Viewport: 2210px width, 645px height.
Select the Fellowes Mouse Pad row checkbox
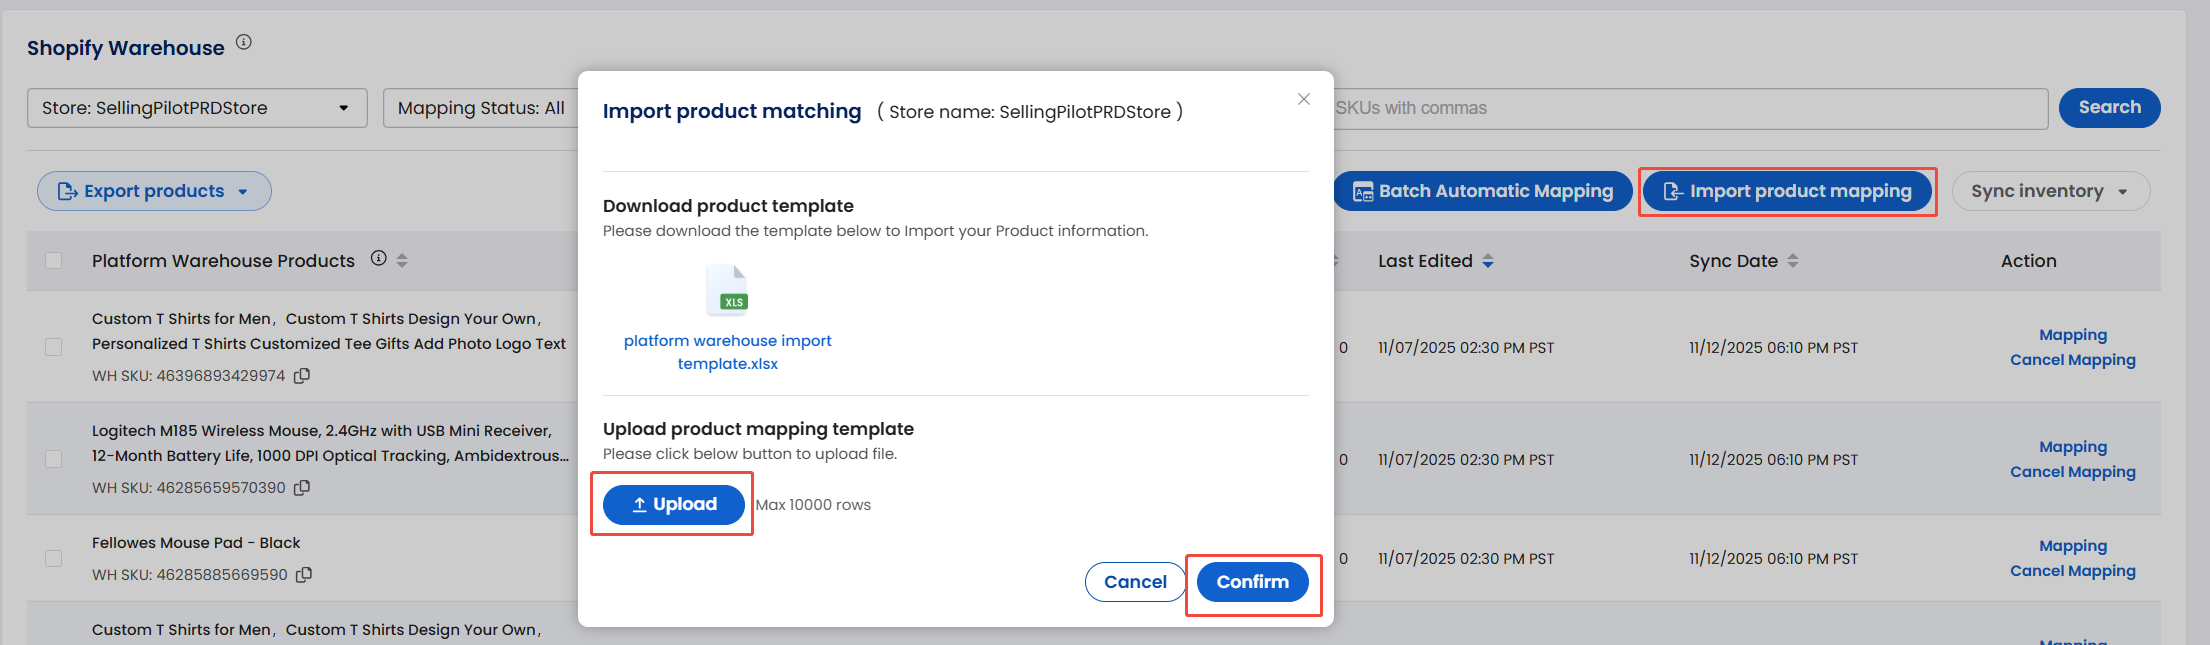click(x=54, y=559)
